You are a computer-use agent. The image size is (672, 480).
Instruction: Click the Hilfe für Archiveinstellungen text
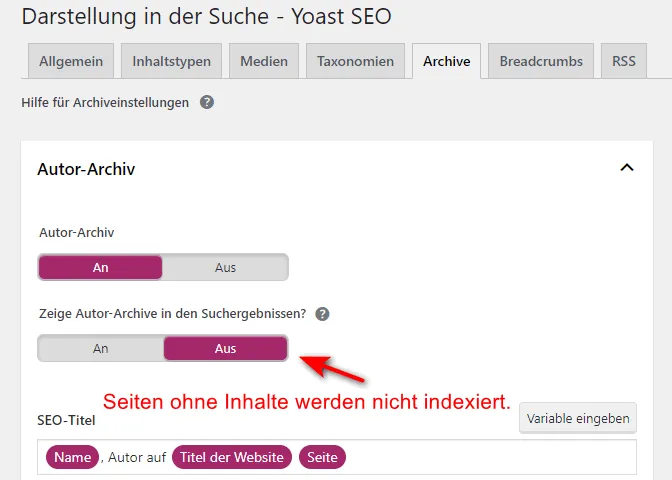click(x=105, y=103)
